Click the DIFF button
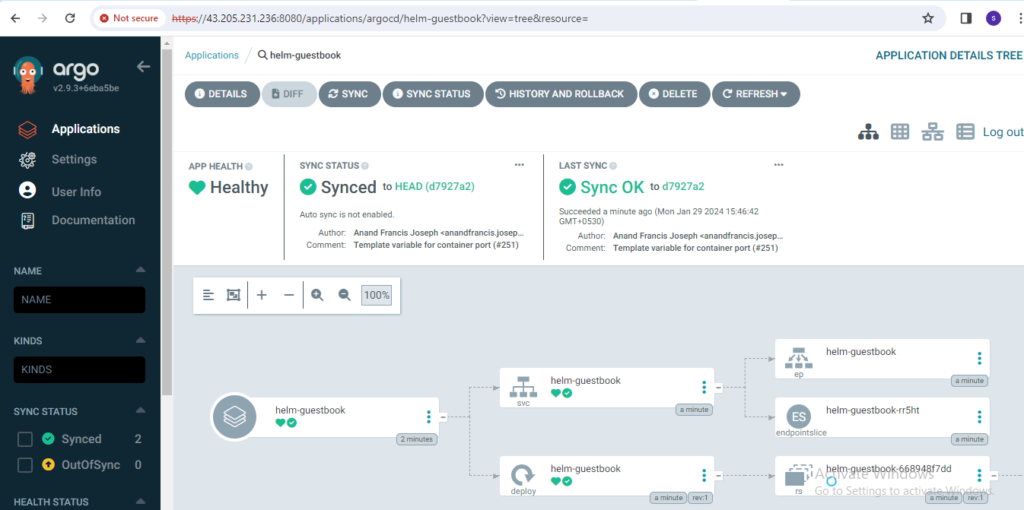 [x=289, y=94]
